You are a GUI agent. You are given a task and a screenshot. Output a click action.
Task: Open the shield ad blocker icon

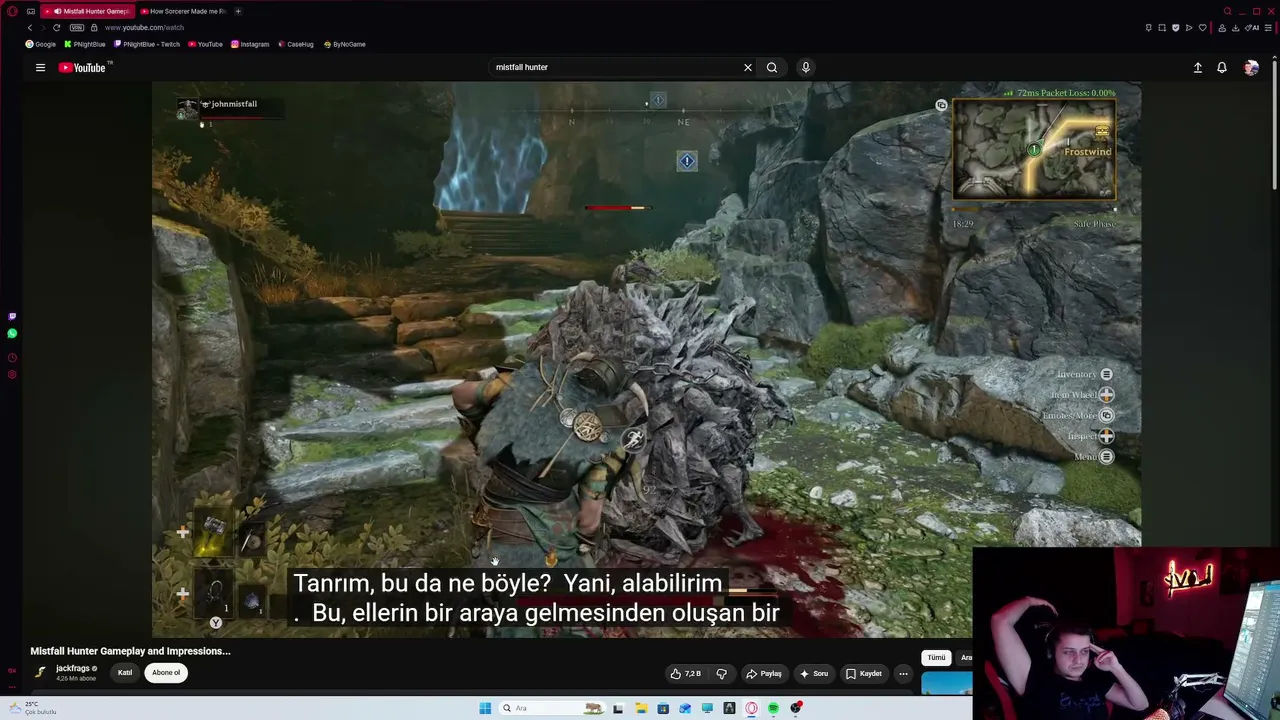coord(1175,27)
